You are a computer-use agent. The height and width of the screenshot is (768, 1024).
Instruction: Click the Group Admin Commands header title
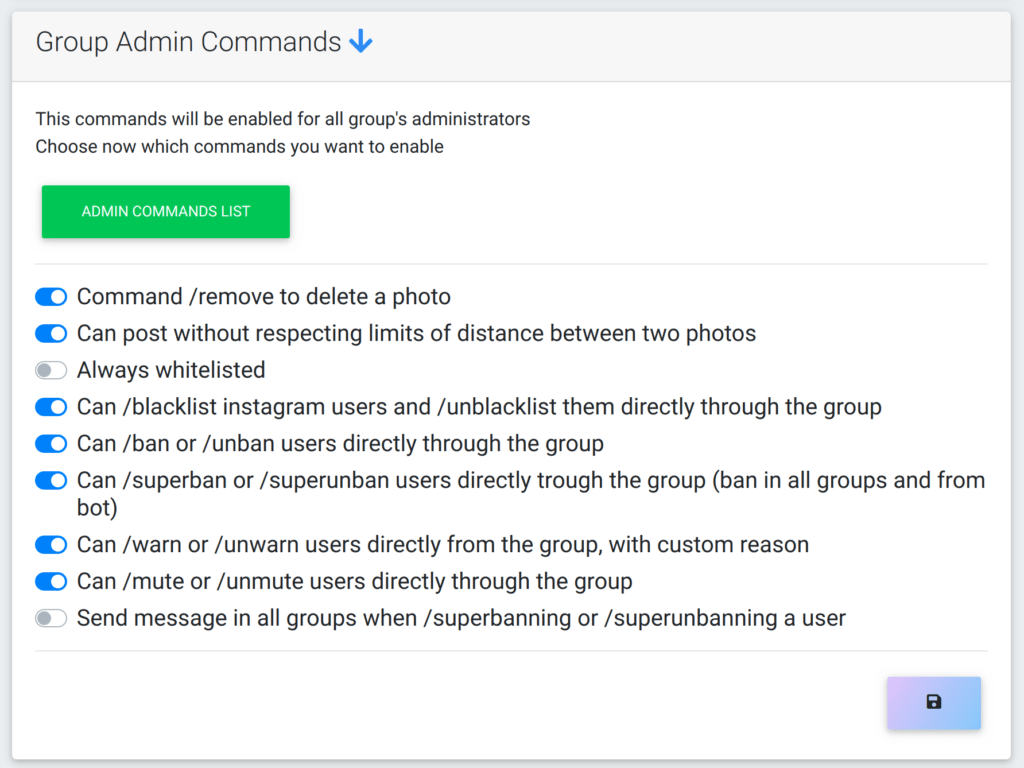tap(188, 42)
